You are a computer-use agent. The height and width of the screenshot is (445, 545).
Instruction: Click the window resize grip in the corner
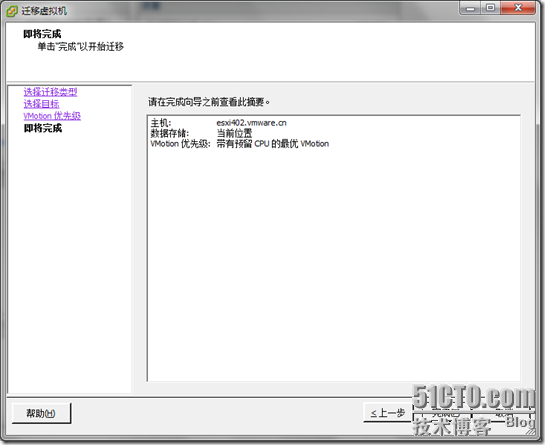532,431
